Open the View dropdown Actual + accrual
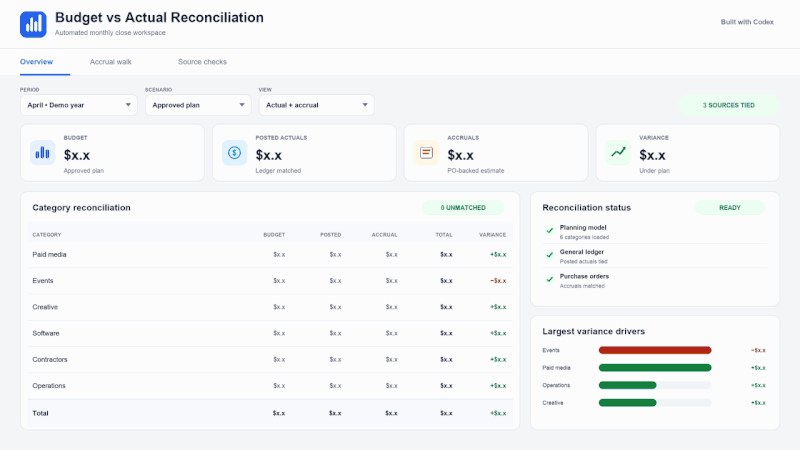 (316, 105)
